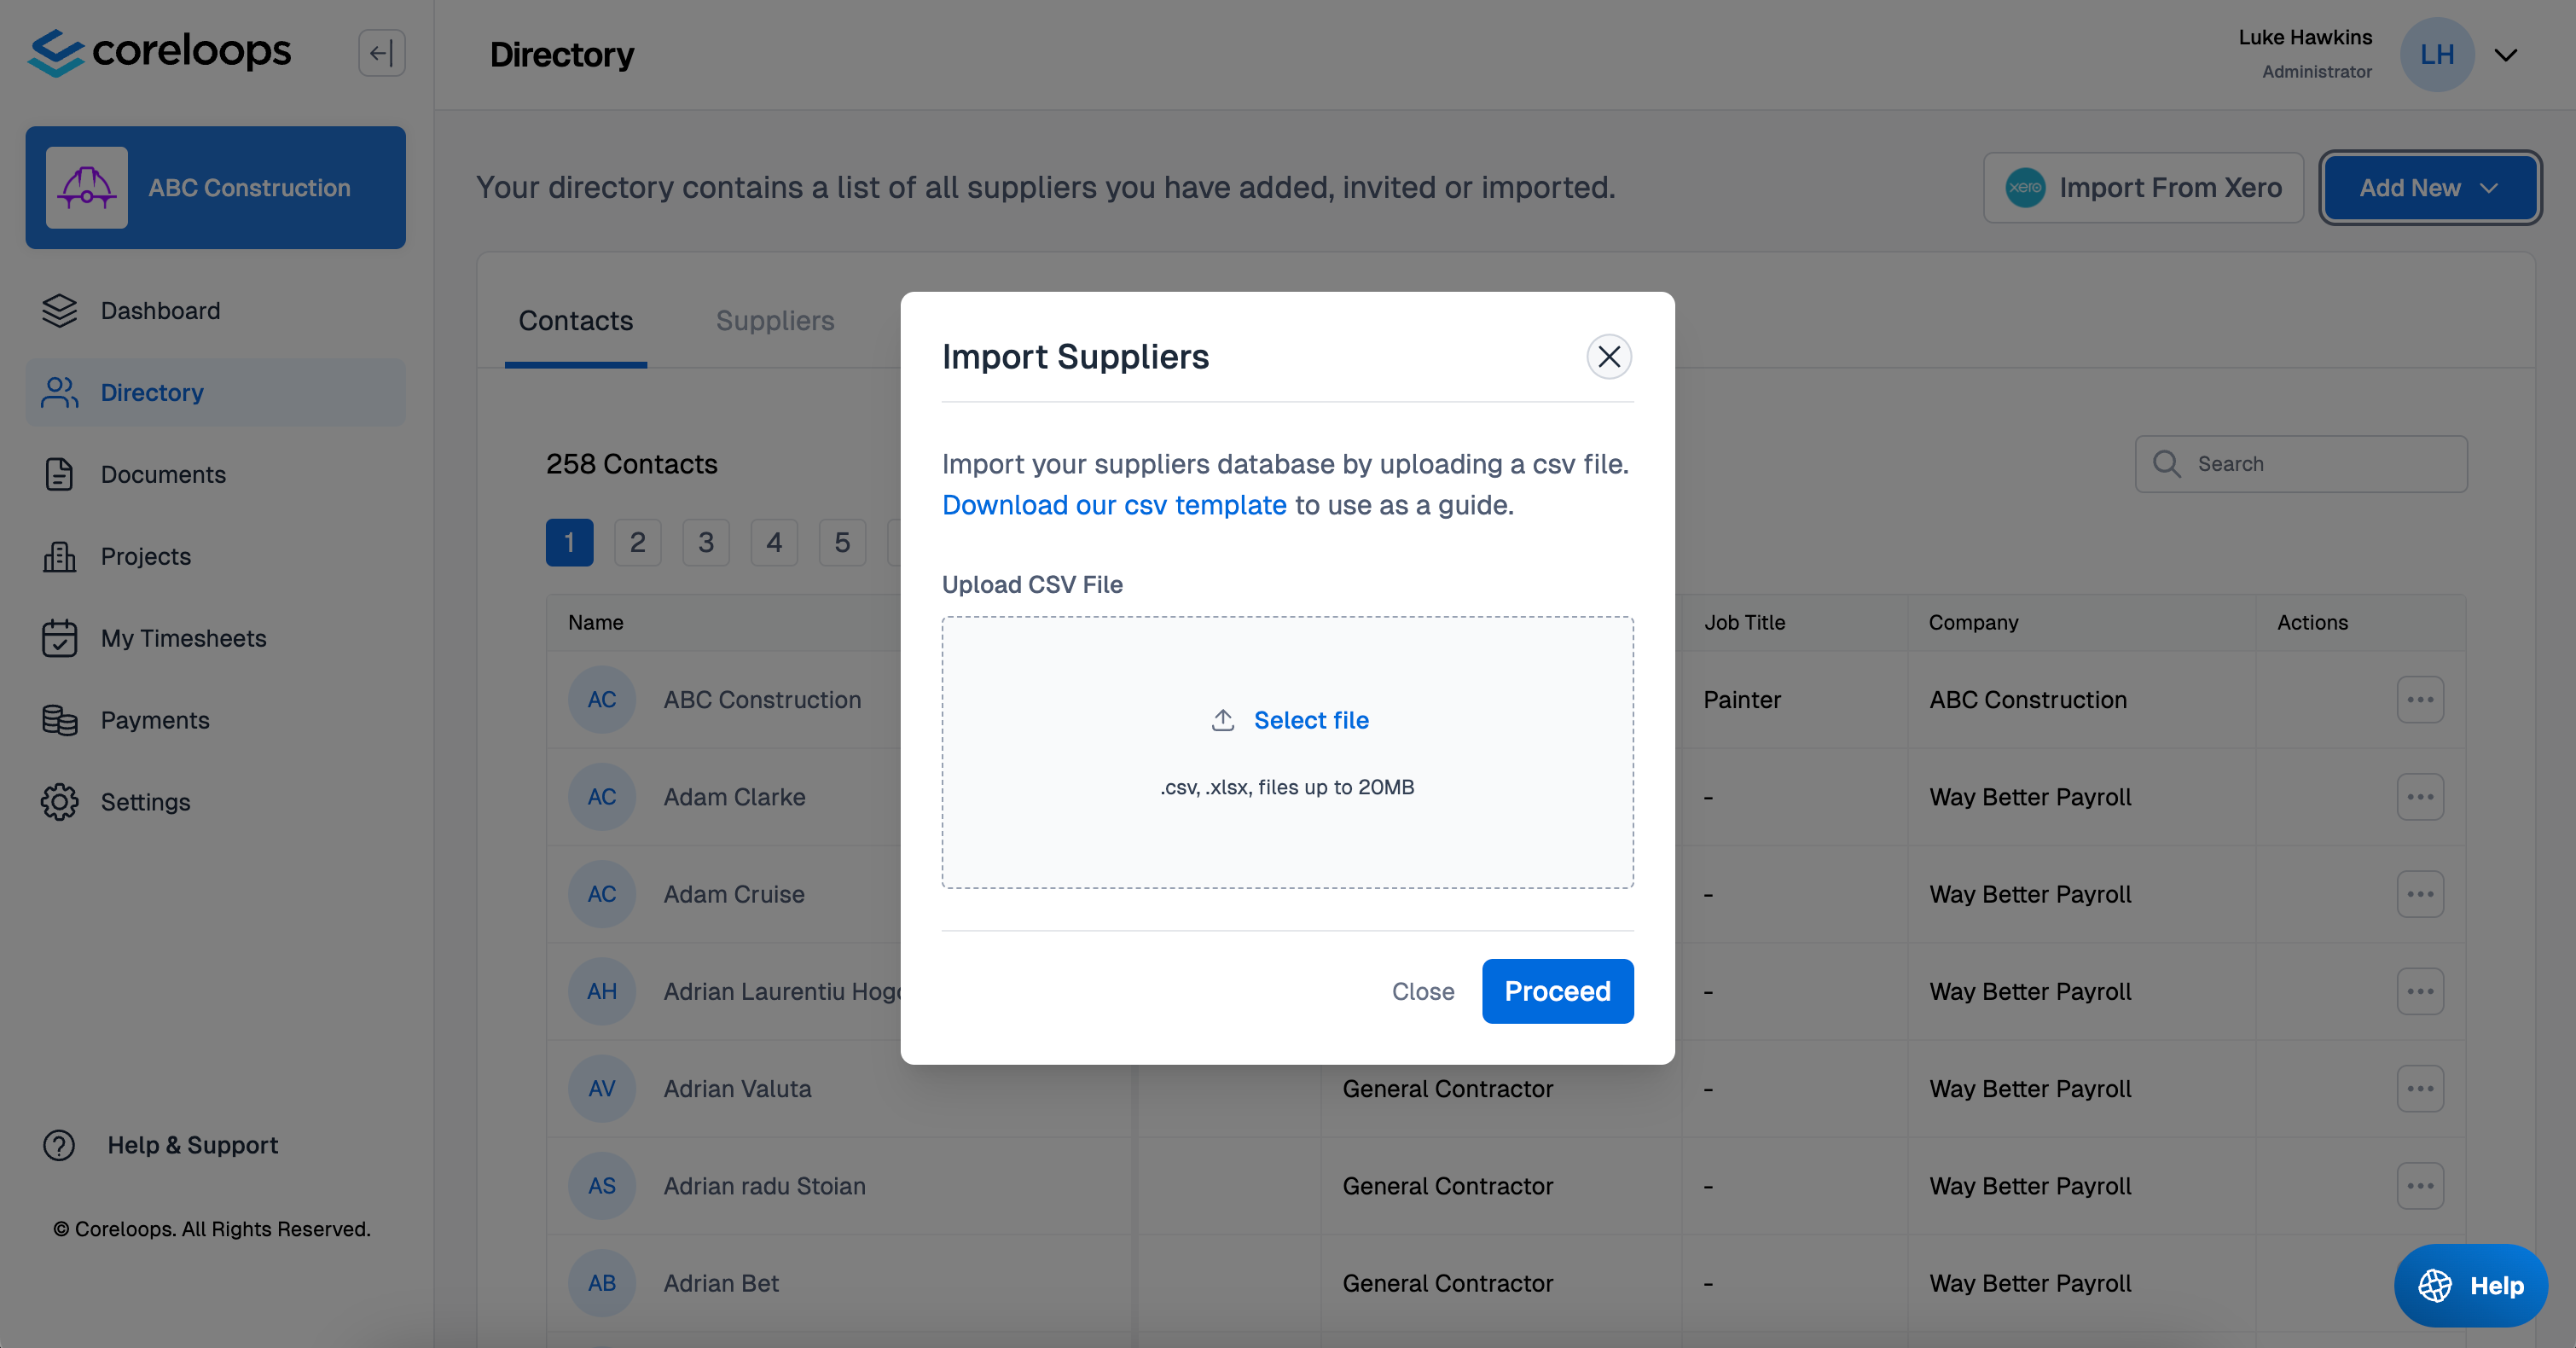Click the LH user avatar
The image size is (2576, 1348).
2437,54
